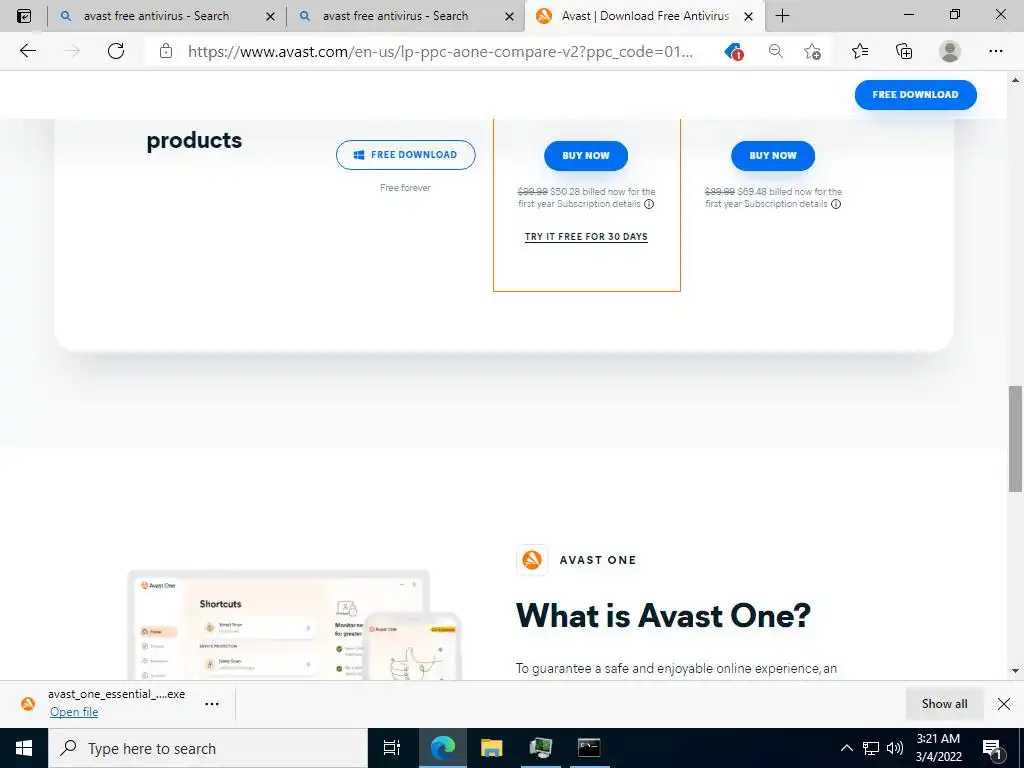Open Task View from taskbar
Image resolution: width=1024 pixels, height=768 pixels.
coord(392,748)
